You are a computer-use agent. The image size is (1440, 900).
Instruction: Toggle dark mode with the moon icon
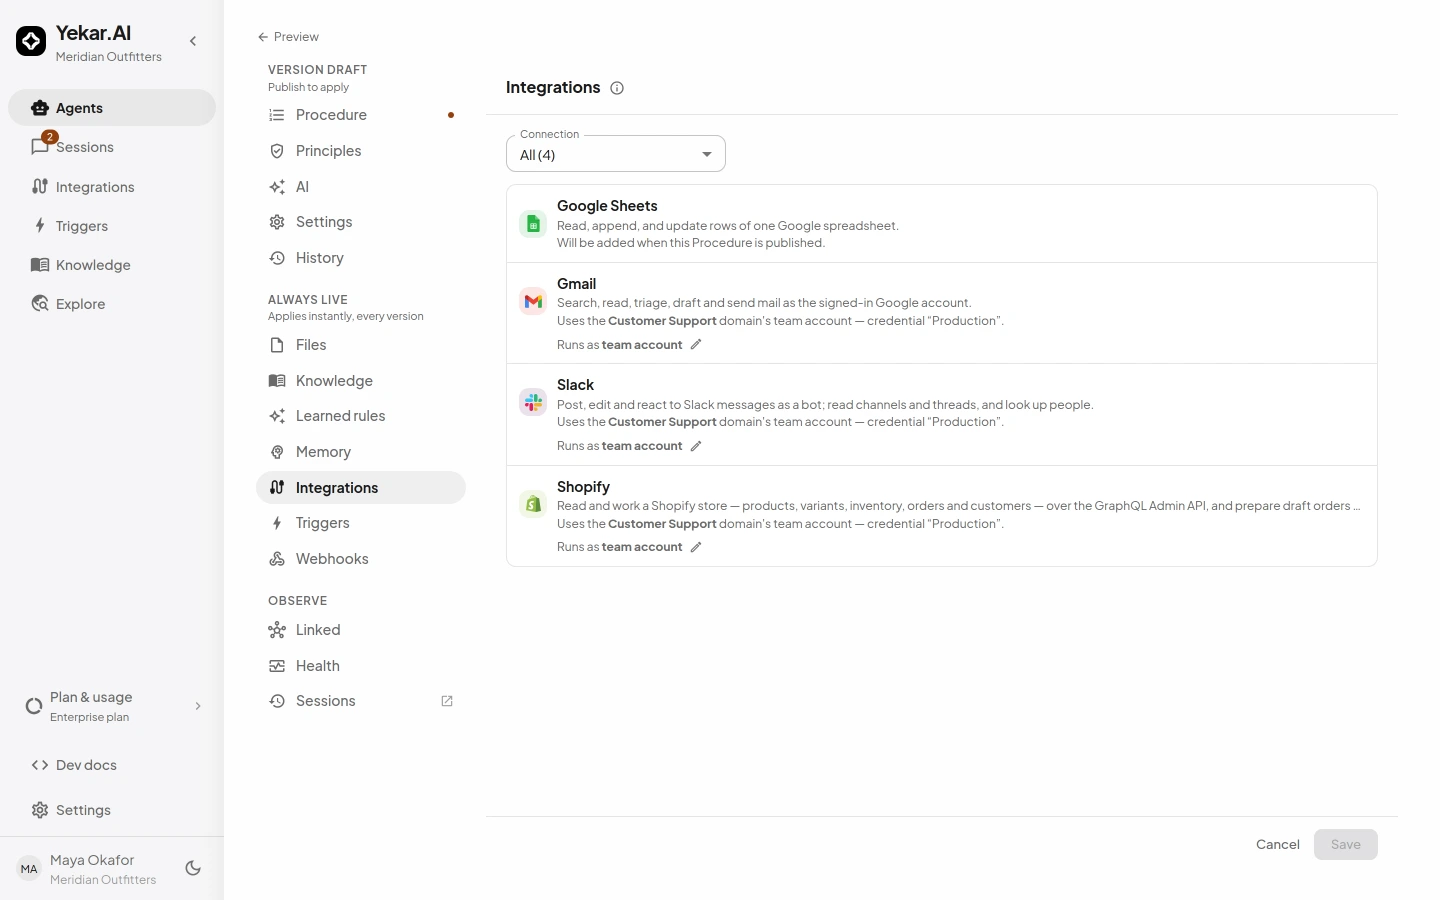pos(193,868)
